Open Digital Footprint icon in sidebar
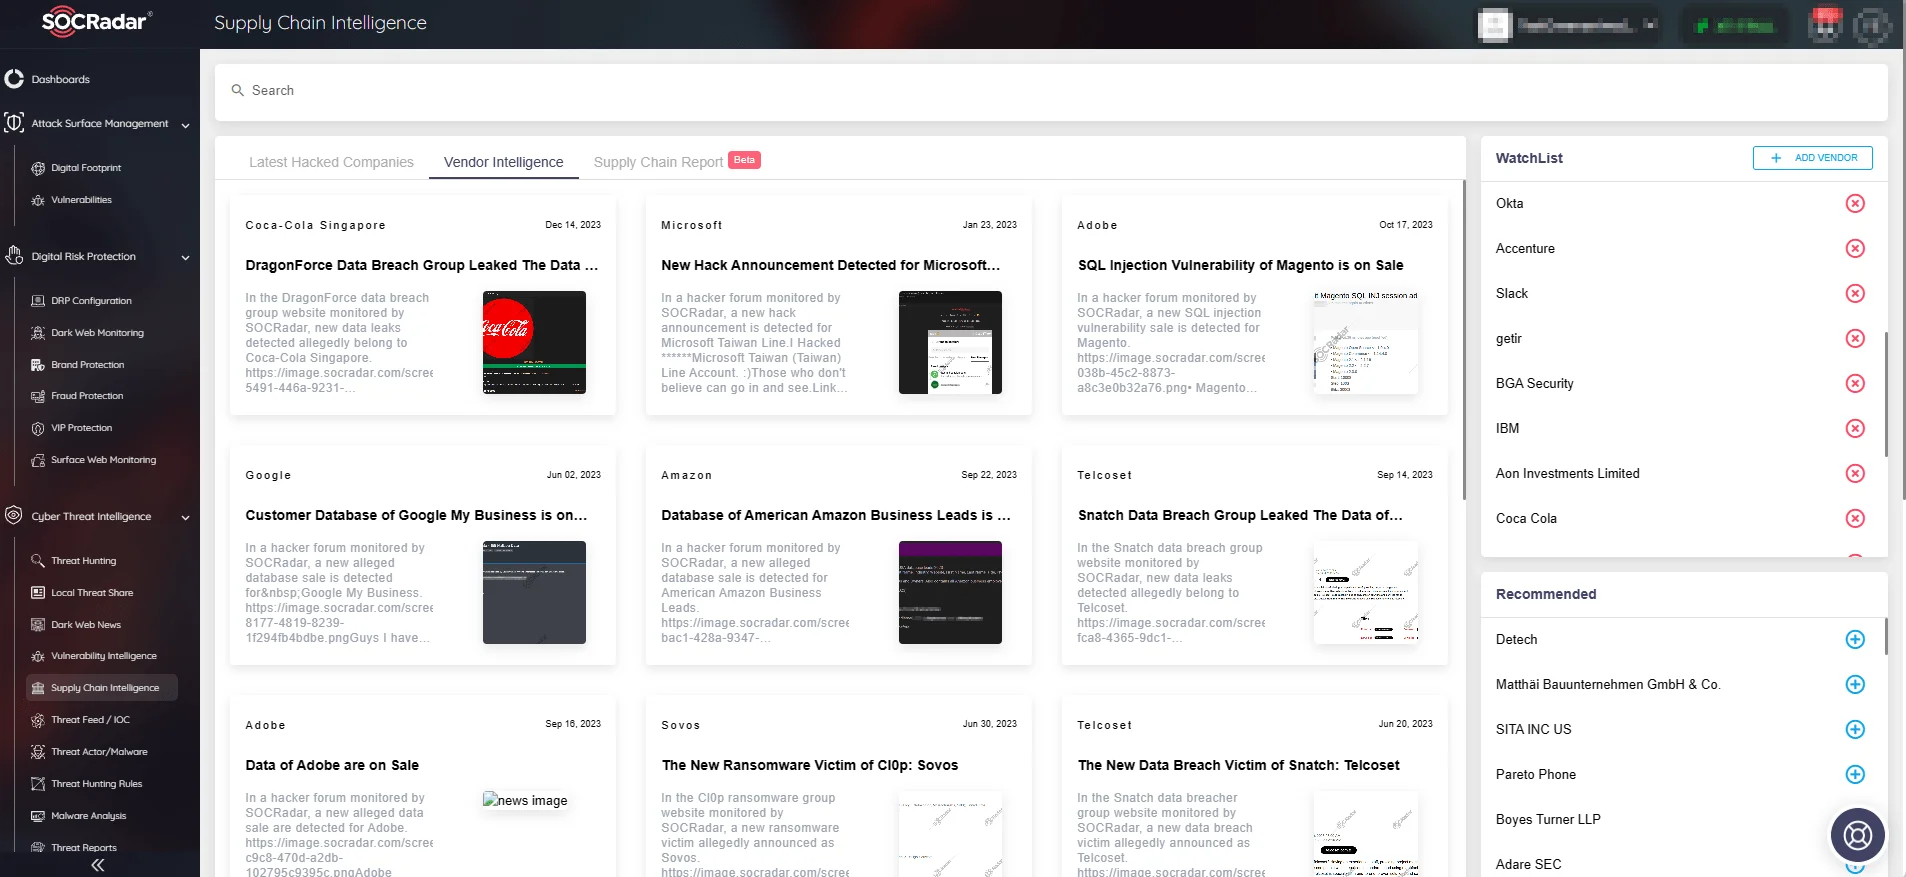The image size is (1906, 877). coord(38,168)
